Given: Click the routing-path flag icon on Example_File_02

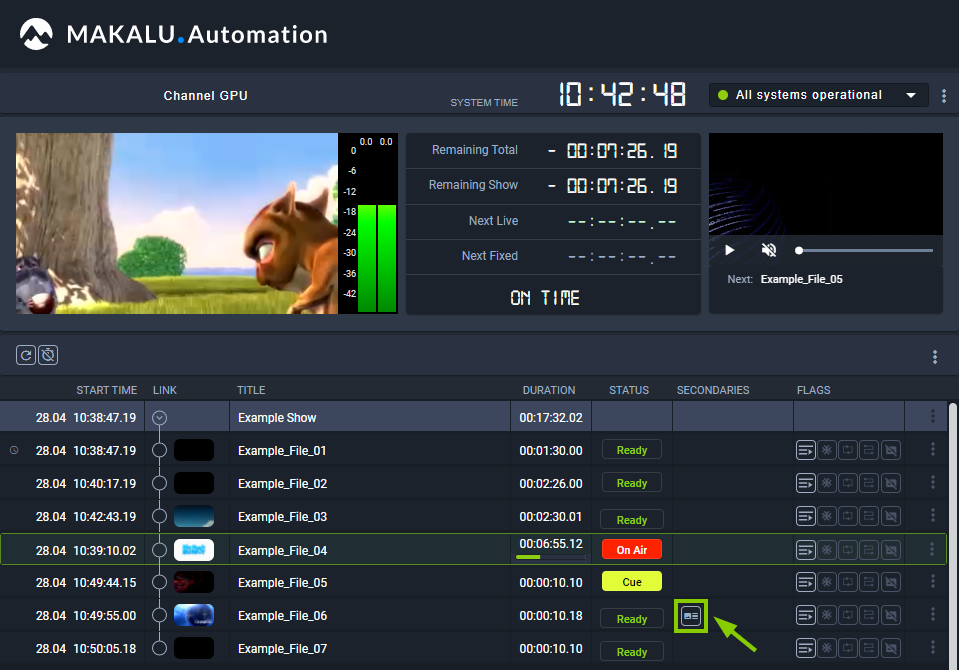Looking at the screenshot, I should (x=869, y=483).
